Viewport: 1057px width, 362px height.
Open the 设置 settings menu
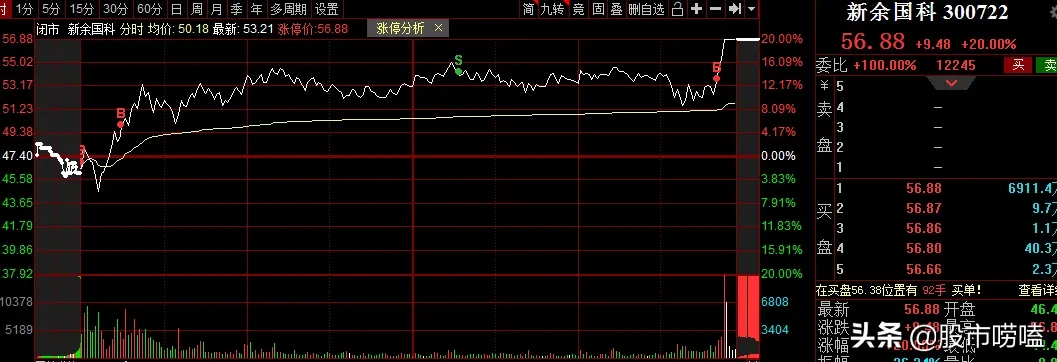(x=327, y=9)
